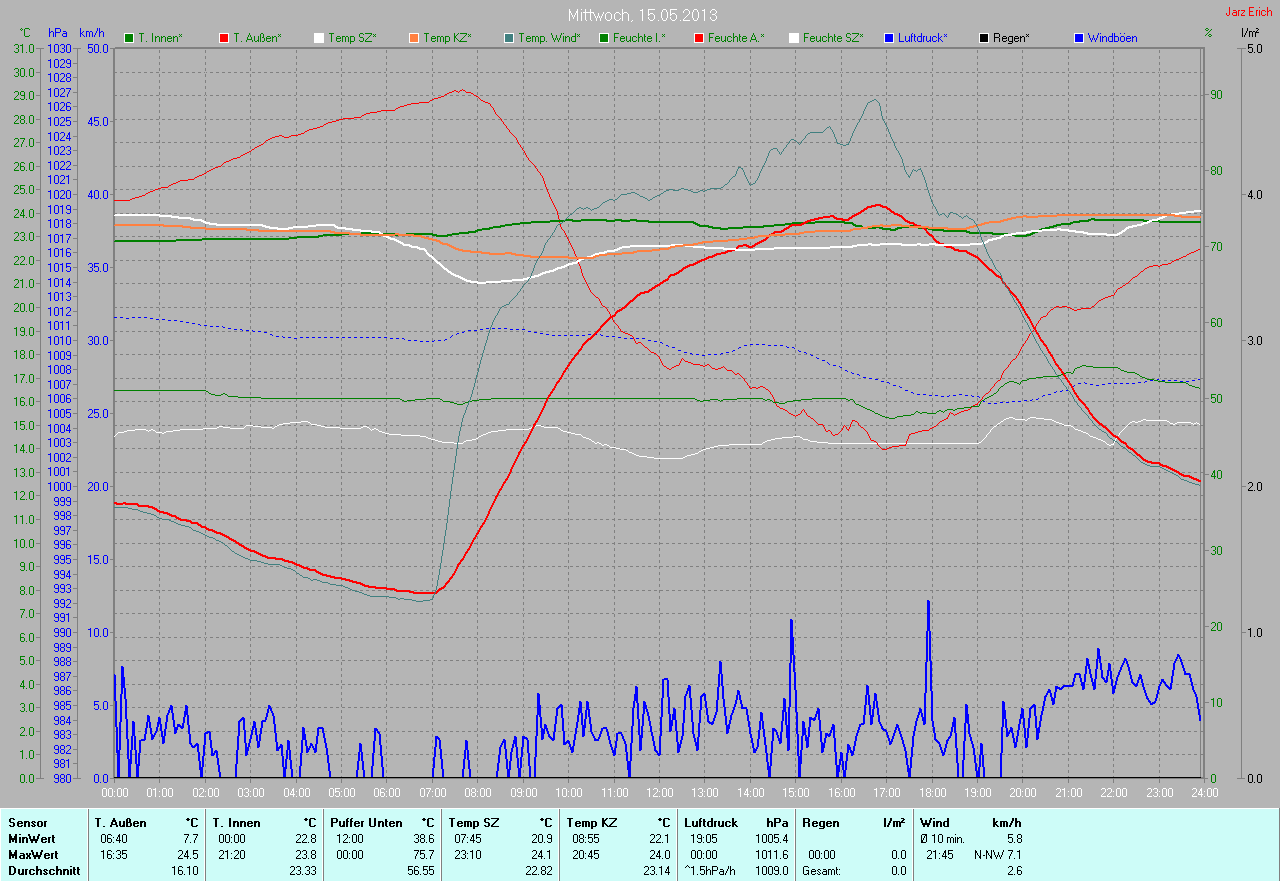Screen dimensions: 1280x881
Task: Click the 12:00 time axis label
Action: coord(658,793)
